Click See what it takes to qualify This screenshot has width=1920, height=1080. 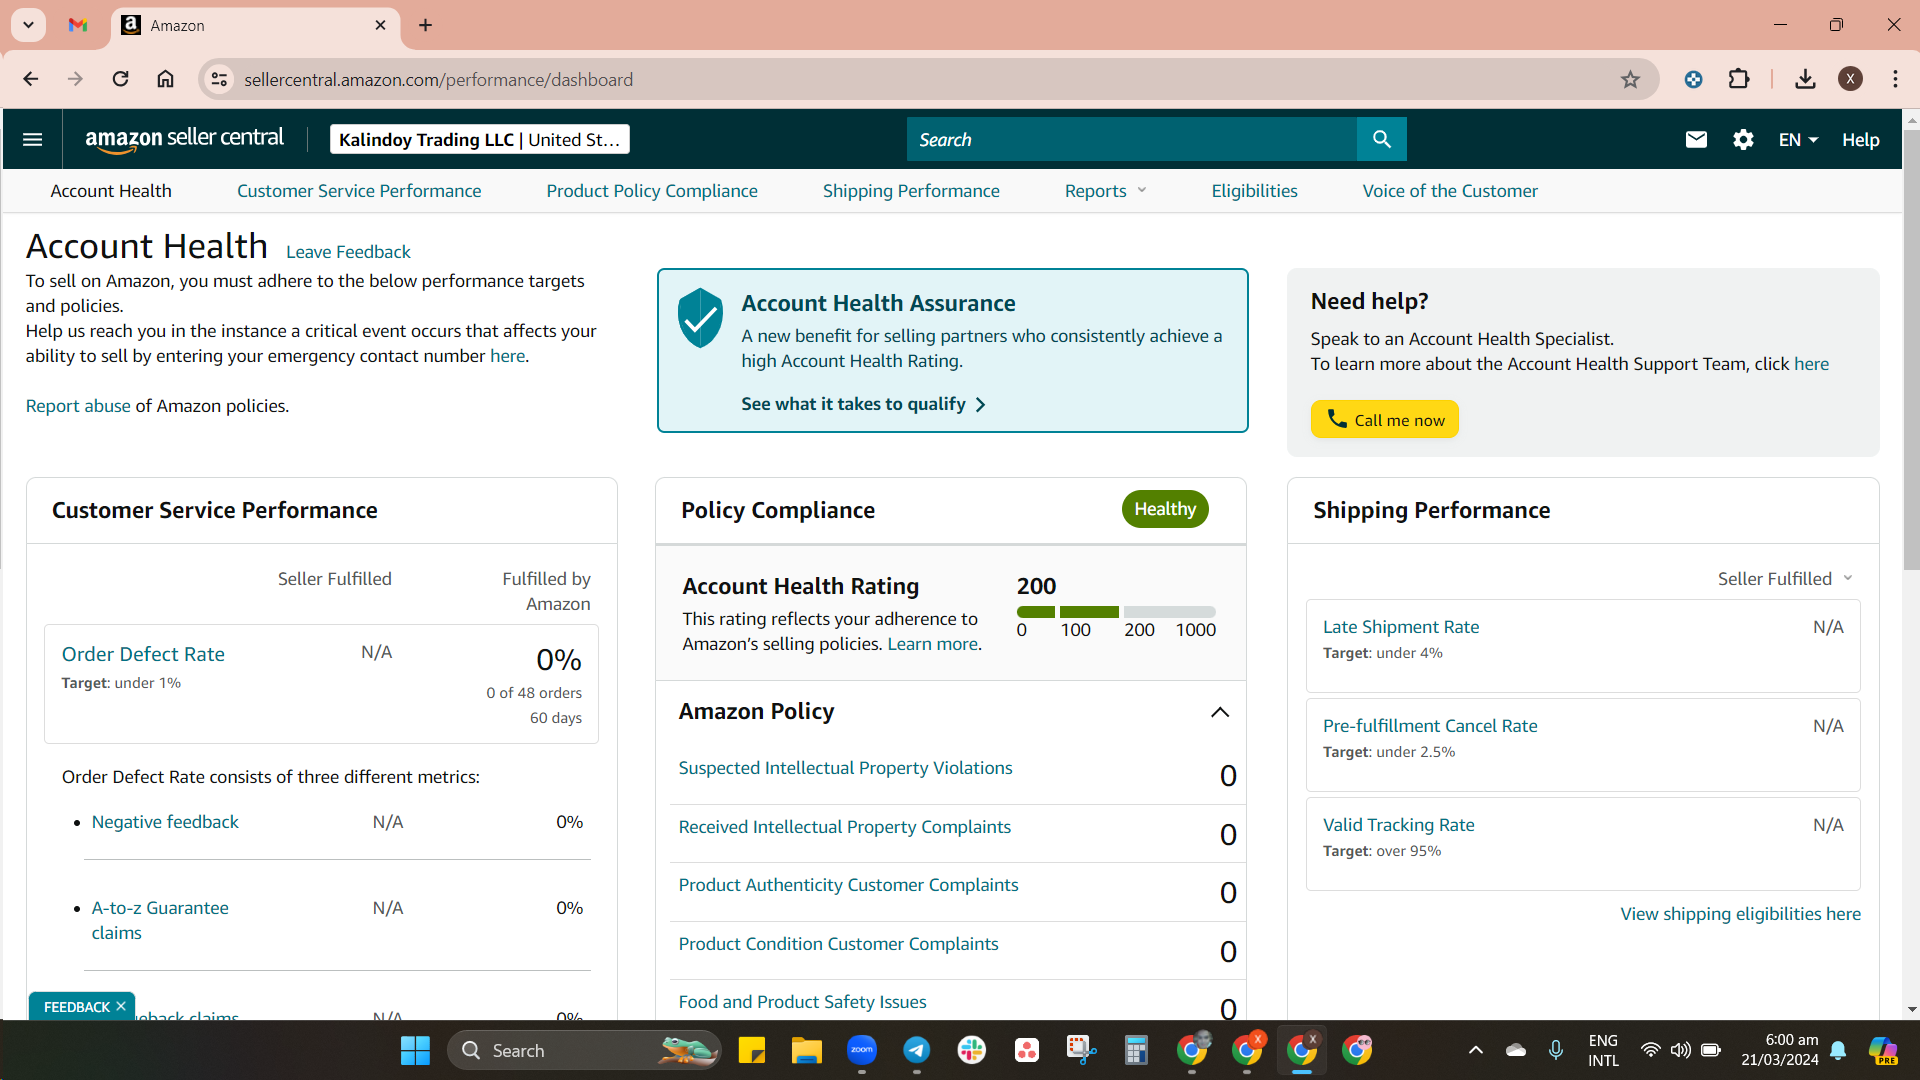click(x=863, y=404)
